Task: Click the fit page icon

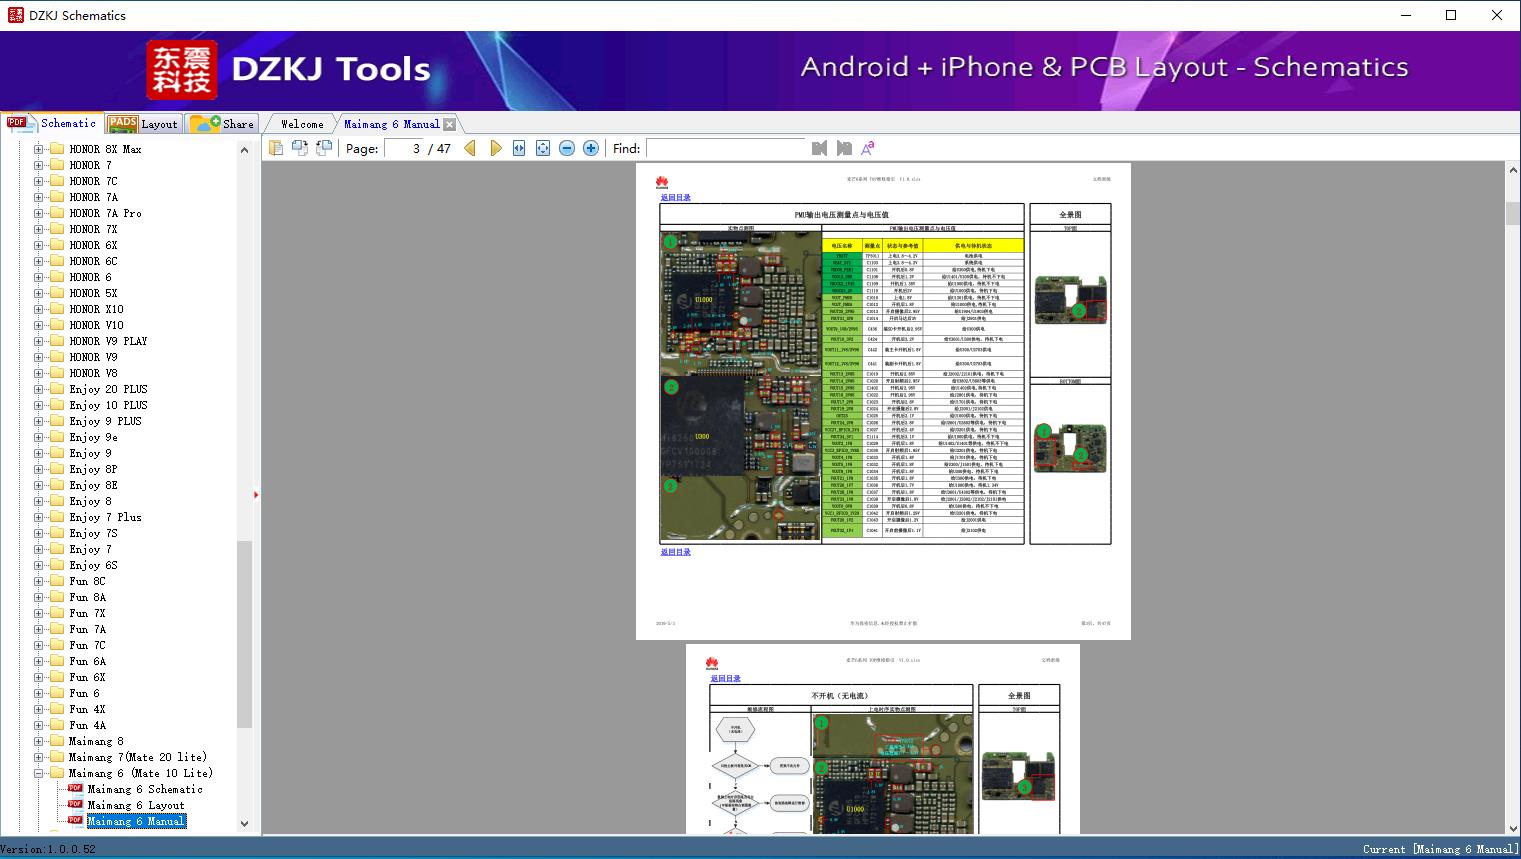Action: 543,148
